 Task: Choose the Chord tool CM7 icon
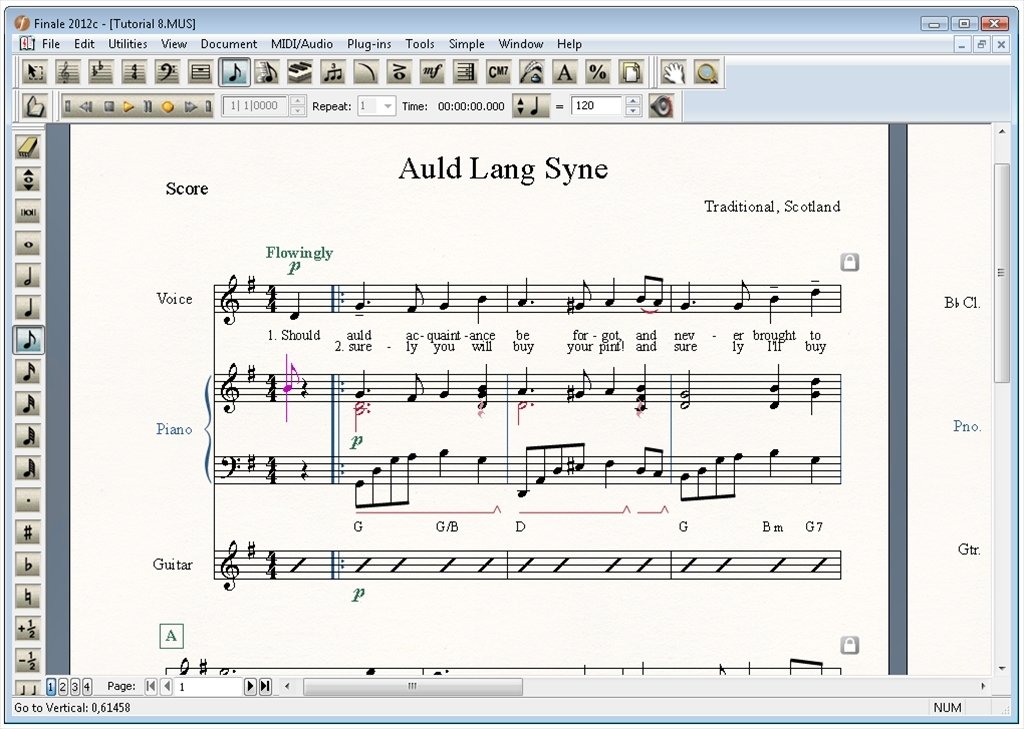click(499, 72)
